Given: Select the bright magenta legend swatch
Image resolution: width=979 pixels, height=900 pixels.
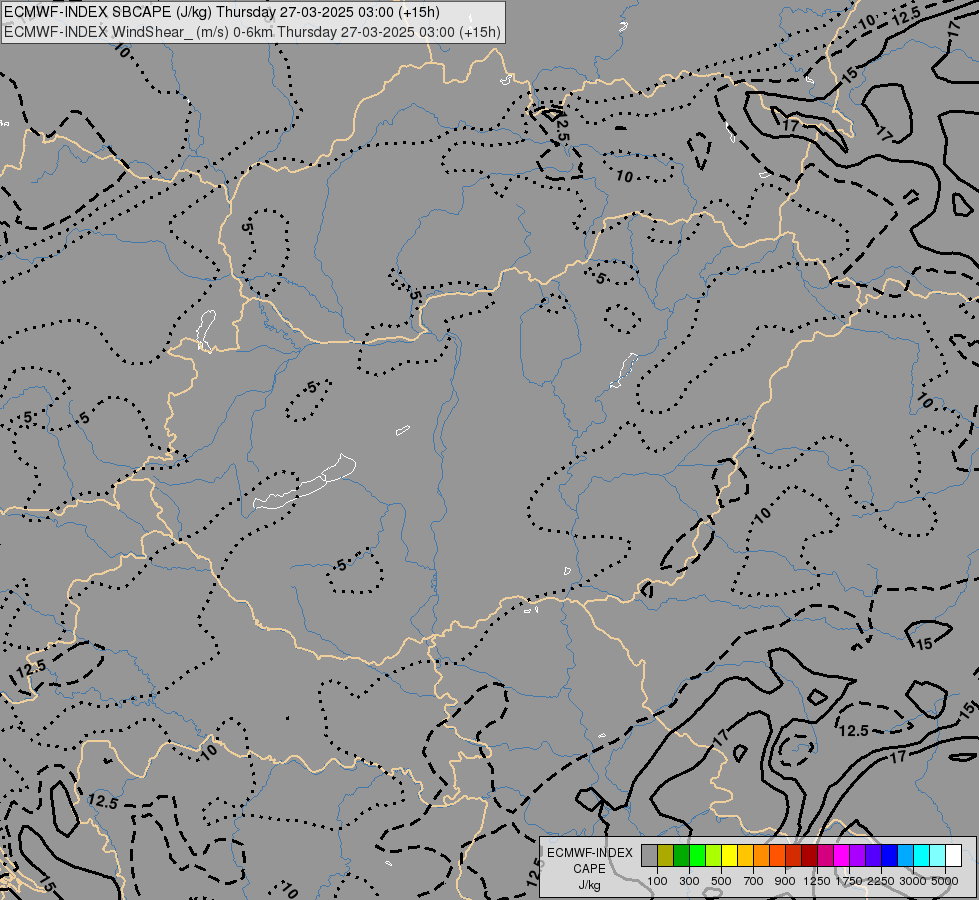Looking at the screenshot, I should pyautogui.click(x=842, y=855).
